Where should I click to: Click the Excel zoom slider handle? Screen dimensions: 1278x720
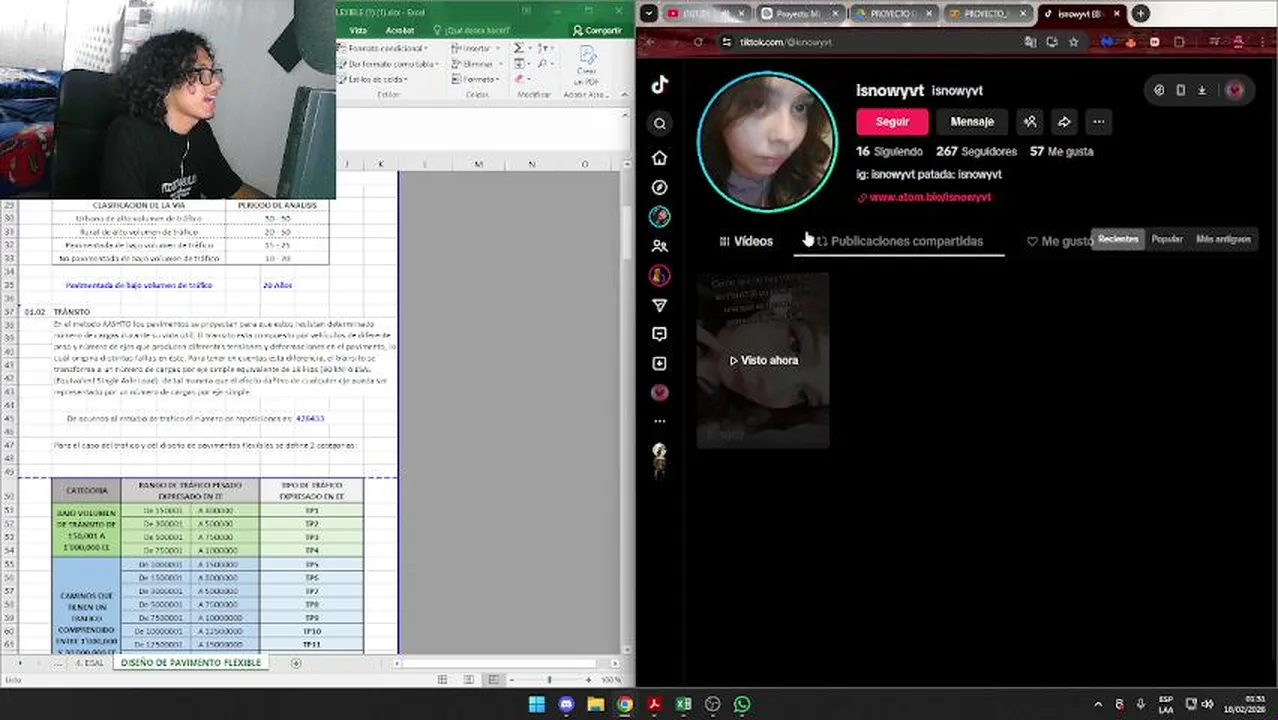click(x=549, y=680)
